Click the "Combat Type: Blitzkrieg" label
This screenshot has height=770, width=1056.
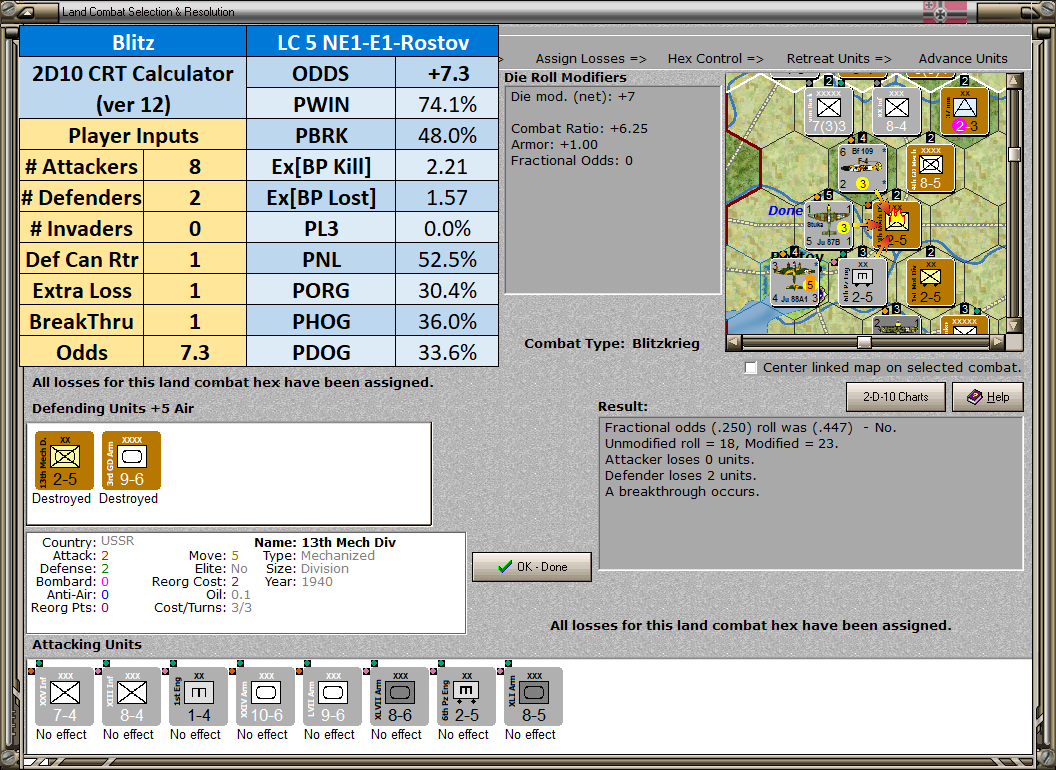click(x=612, y=344)
